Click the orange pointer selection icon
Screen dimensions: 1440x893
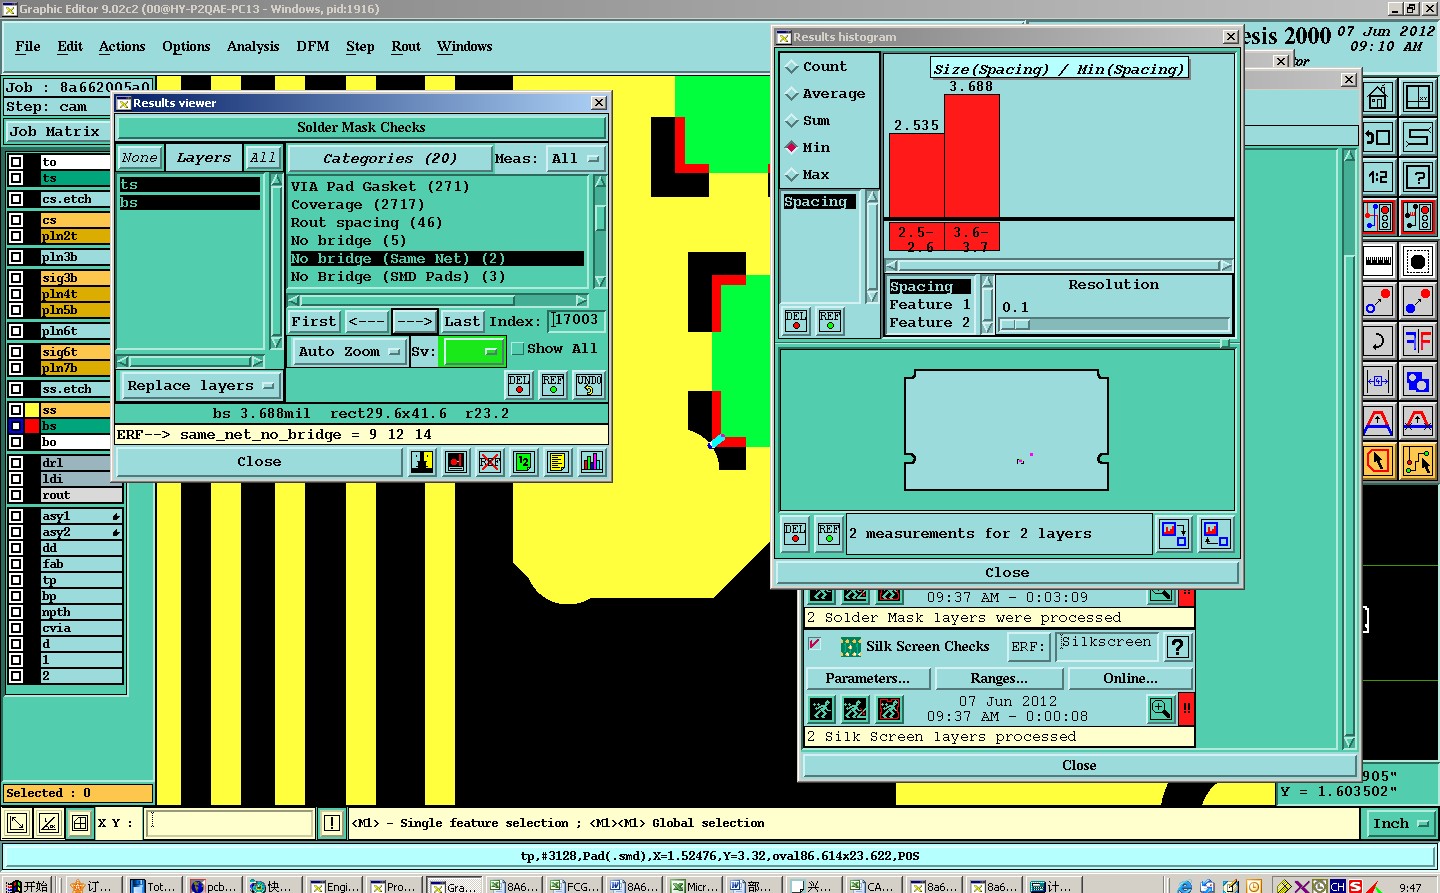1378,461
